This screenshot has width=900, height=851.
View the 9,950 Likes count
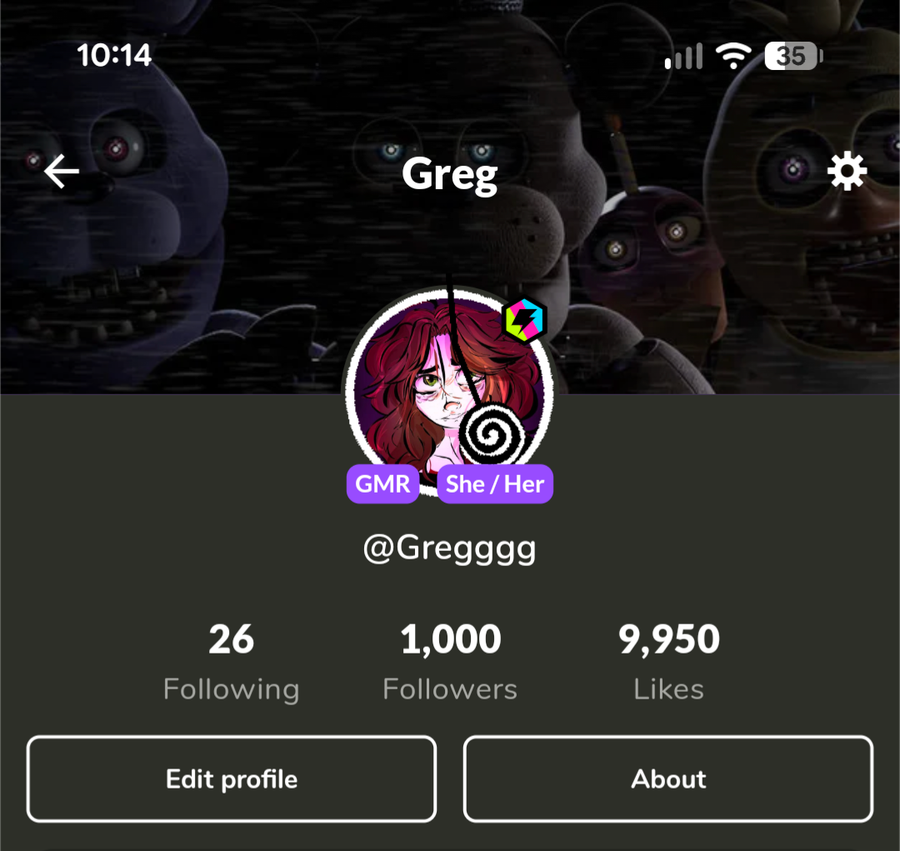(669, 662)
